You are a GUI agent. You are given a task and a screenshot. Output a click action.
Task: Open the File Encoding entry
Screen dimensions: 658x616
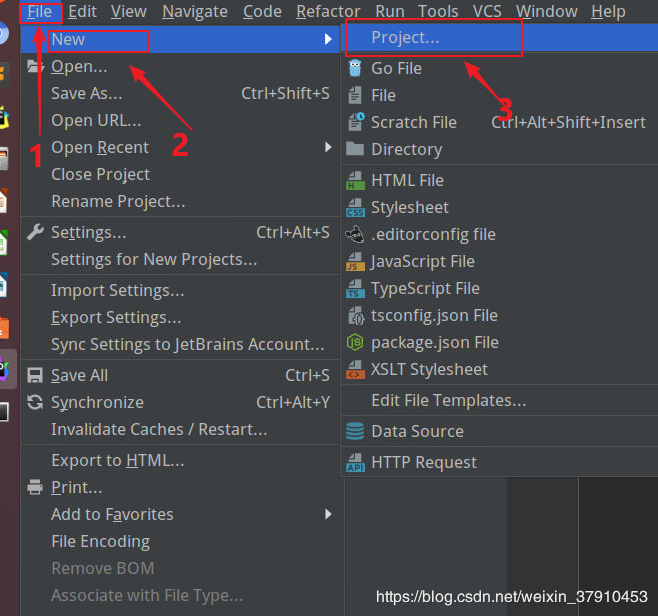point(180,541)
